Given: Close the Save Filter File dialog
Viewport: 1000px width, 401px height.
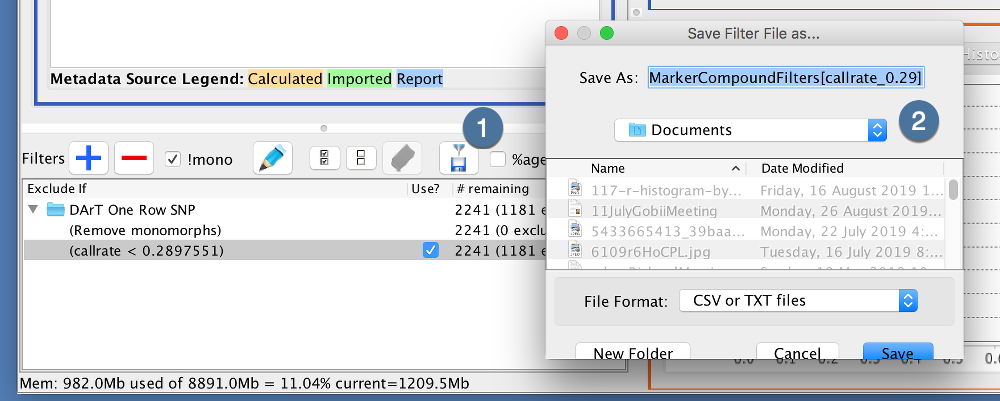Looking at the screenshot, I should point(561,33).
